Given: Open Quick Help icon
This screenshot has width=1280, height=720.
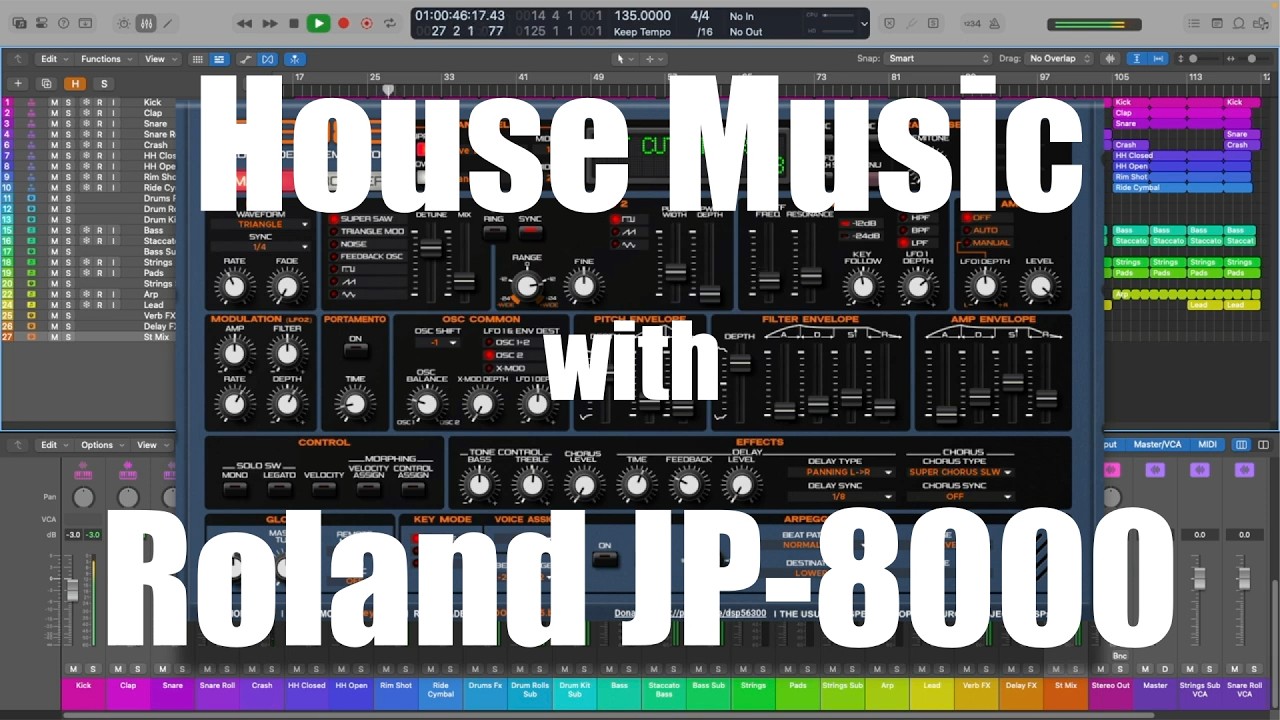Looking at the screenshot, I should pyautogui.click(x=64, y=23).
